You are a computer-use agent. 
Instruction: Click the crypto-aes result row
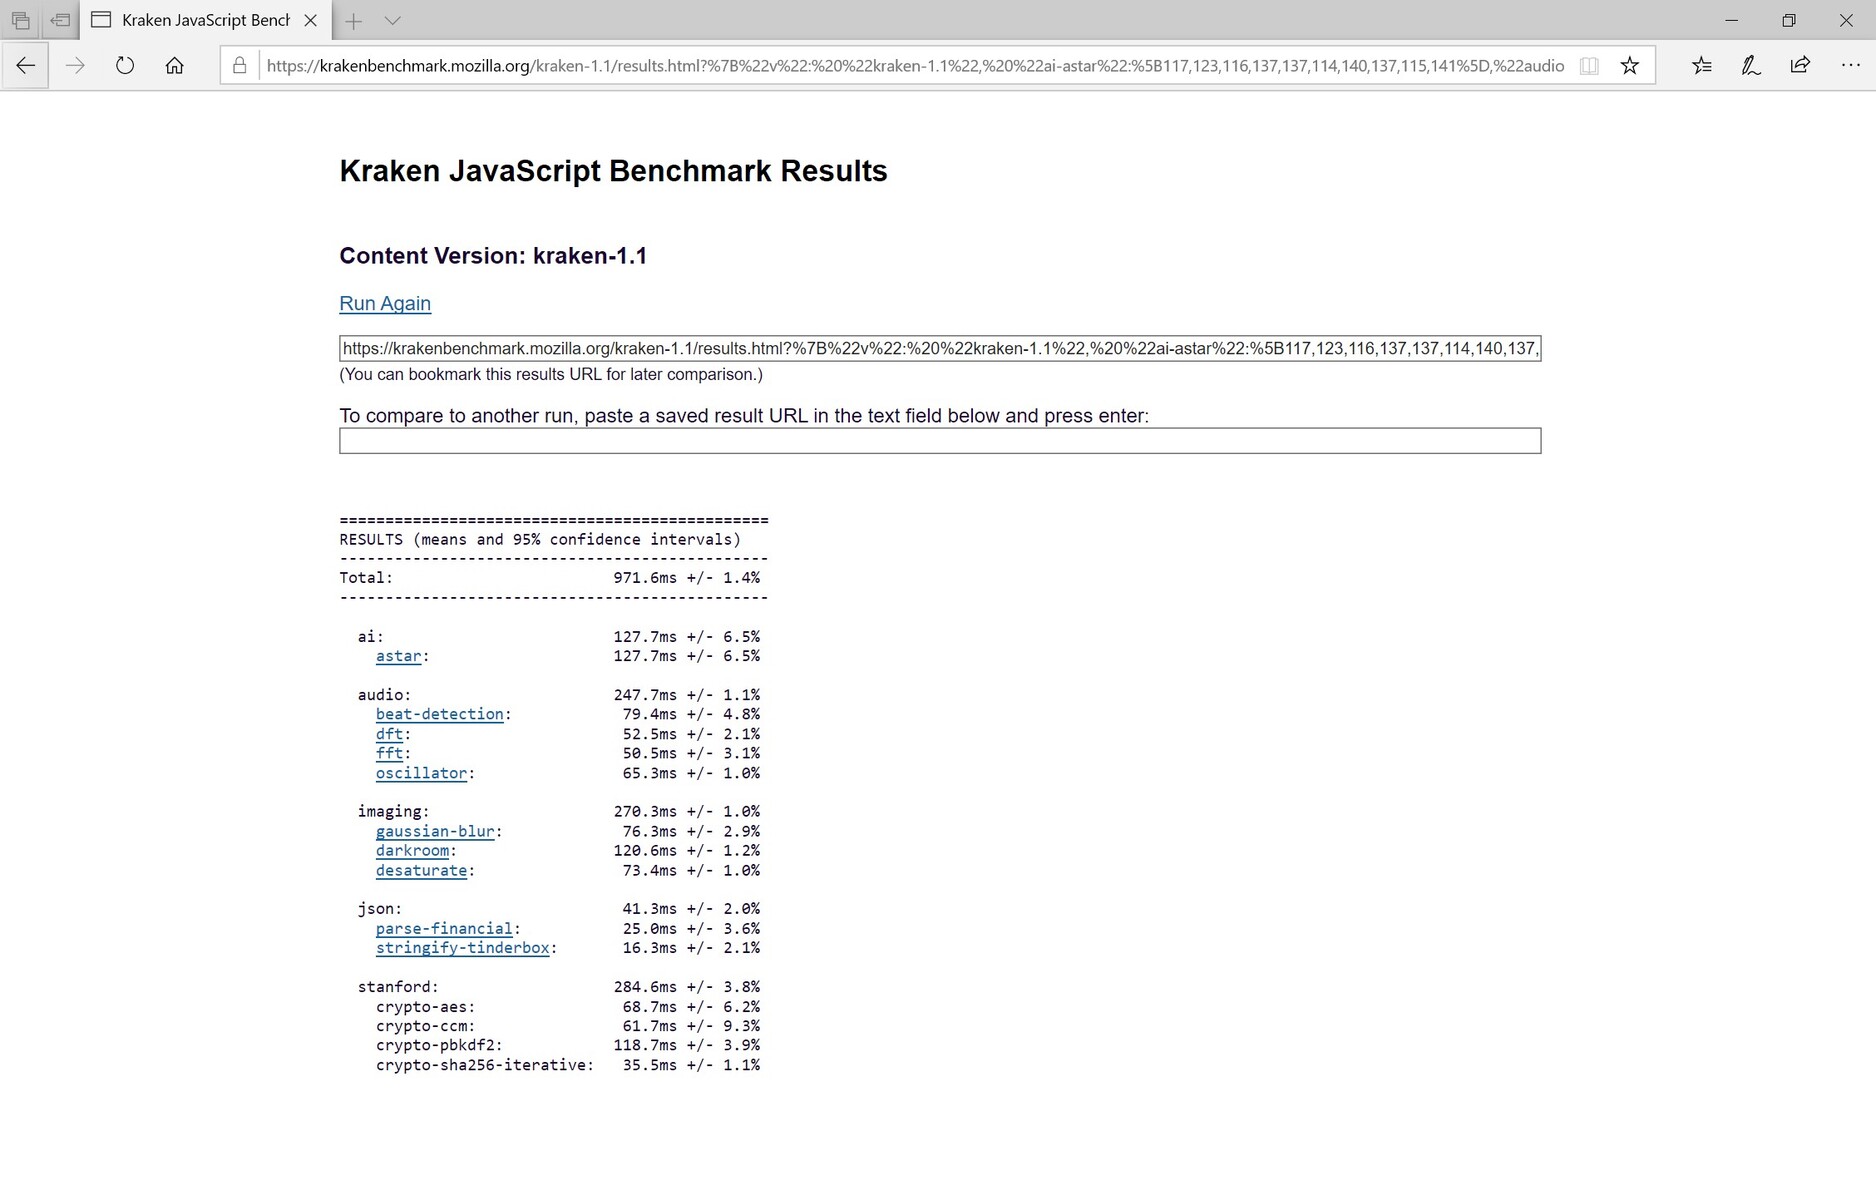coord(567,1007)
